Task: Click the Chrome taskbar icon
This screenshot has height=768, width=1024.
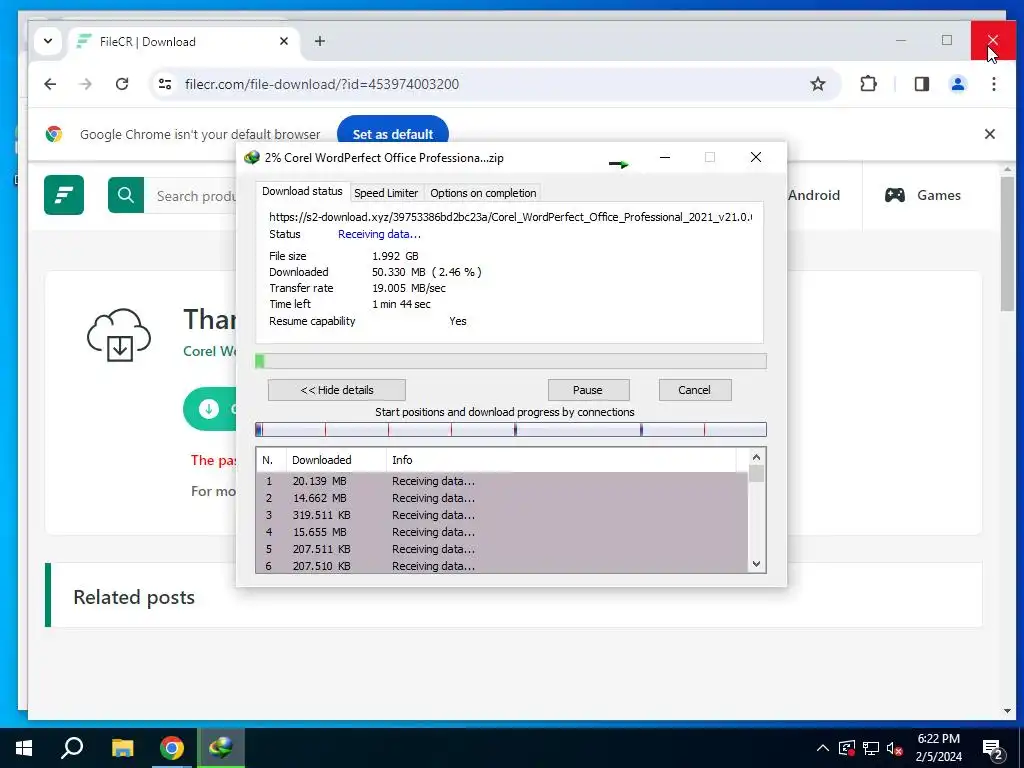Action: point(172,748)
